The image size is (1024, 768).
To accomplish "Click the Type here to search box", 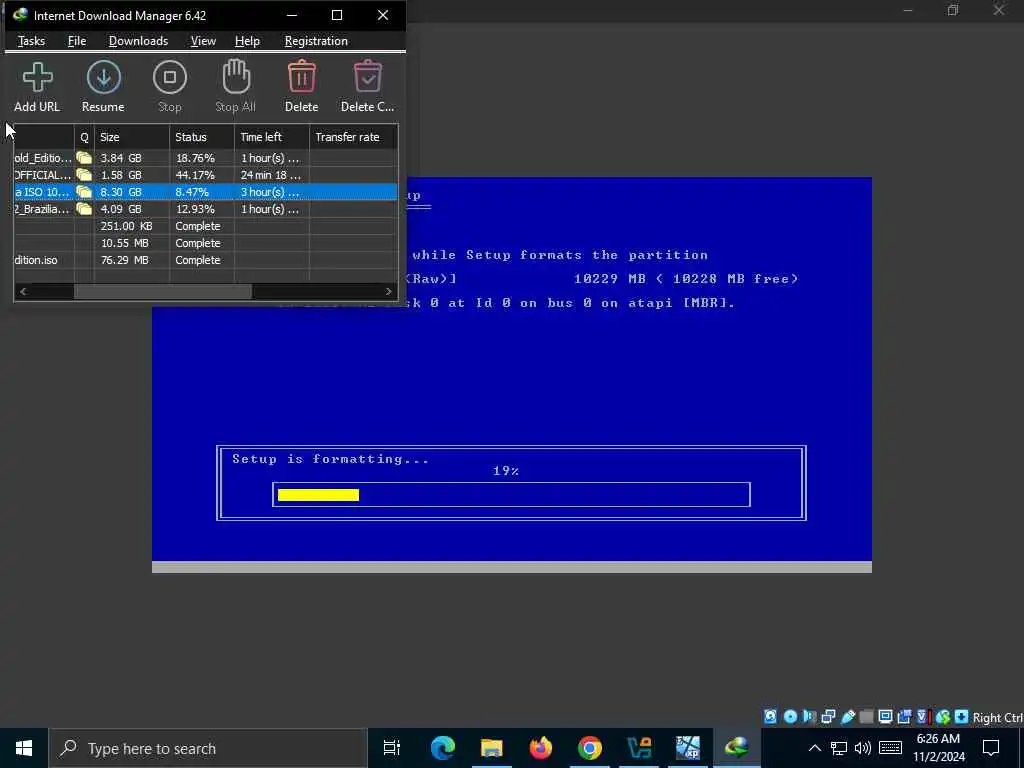I will tap(208, 748).
